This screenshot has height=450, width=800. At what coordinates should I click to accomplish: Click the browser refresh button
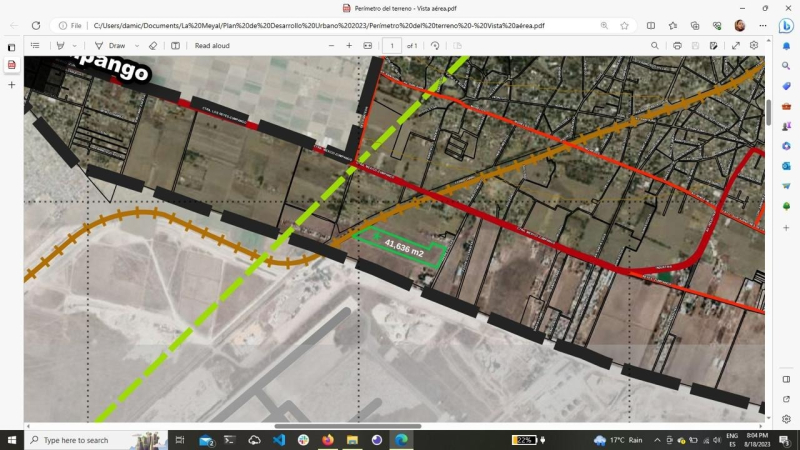[36, 26]
